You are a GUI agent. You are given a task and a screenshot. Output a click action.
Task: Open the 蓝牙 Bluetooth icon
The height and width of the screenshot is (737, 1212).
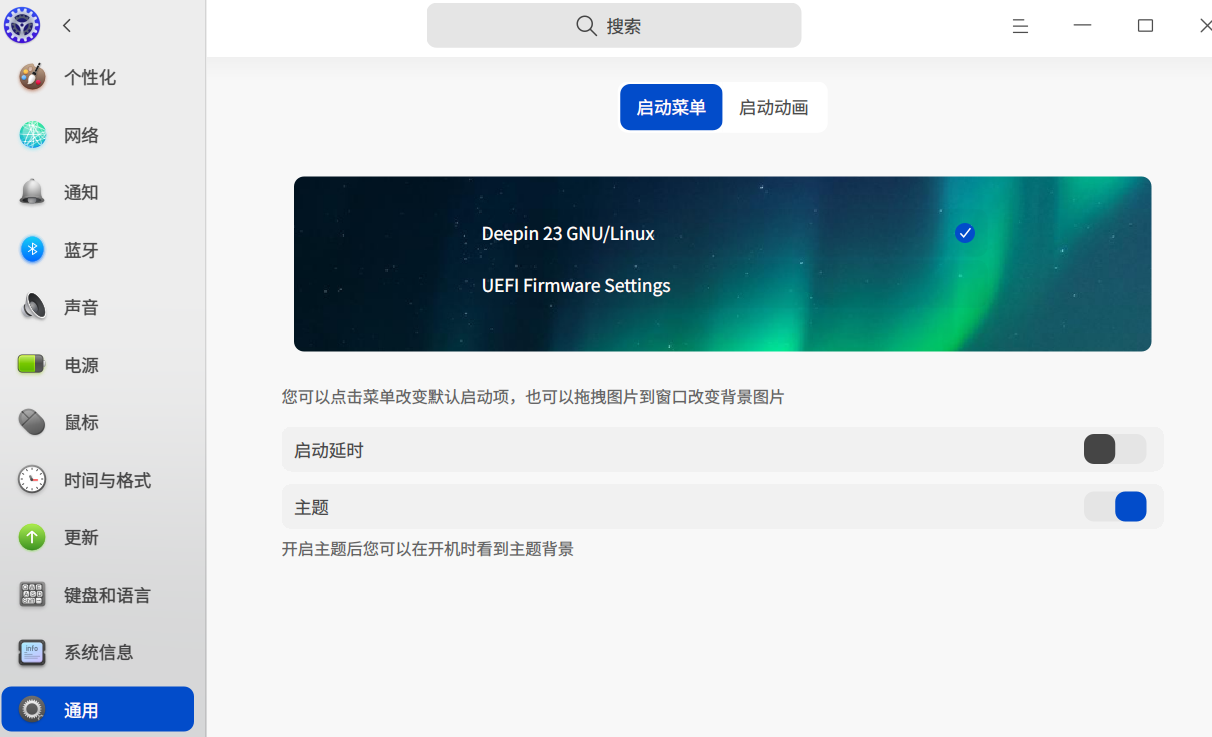click(x=33, y=250)
